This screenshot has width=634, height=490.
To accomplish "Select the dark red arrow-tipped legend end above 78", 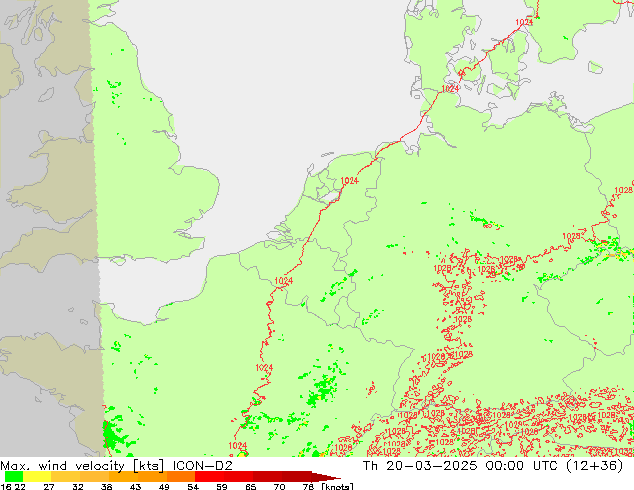I will [326, 476].
